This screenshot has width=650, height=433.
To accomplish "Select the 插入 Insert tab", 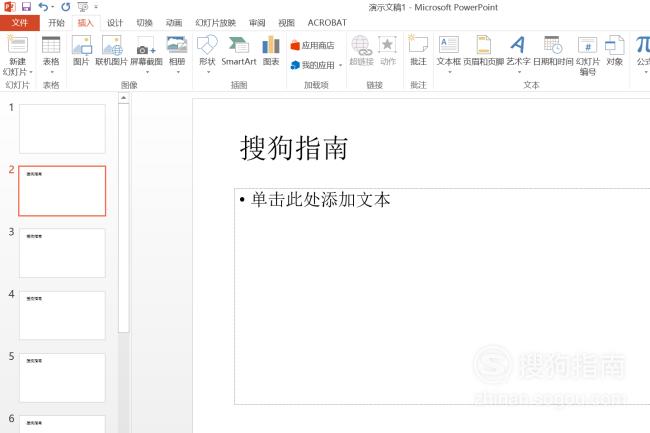I will [86, 23].
